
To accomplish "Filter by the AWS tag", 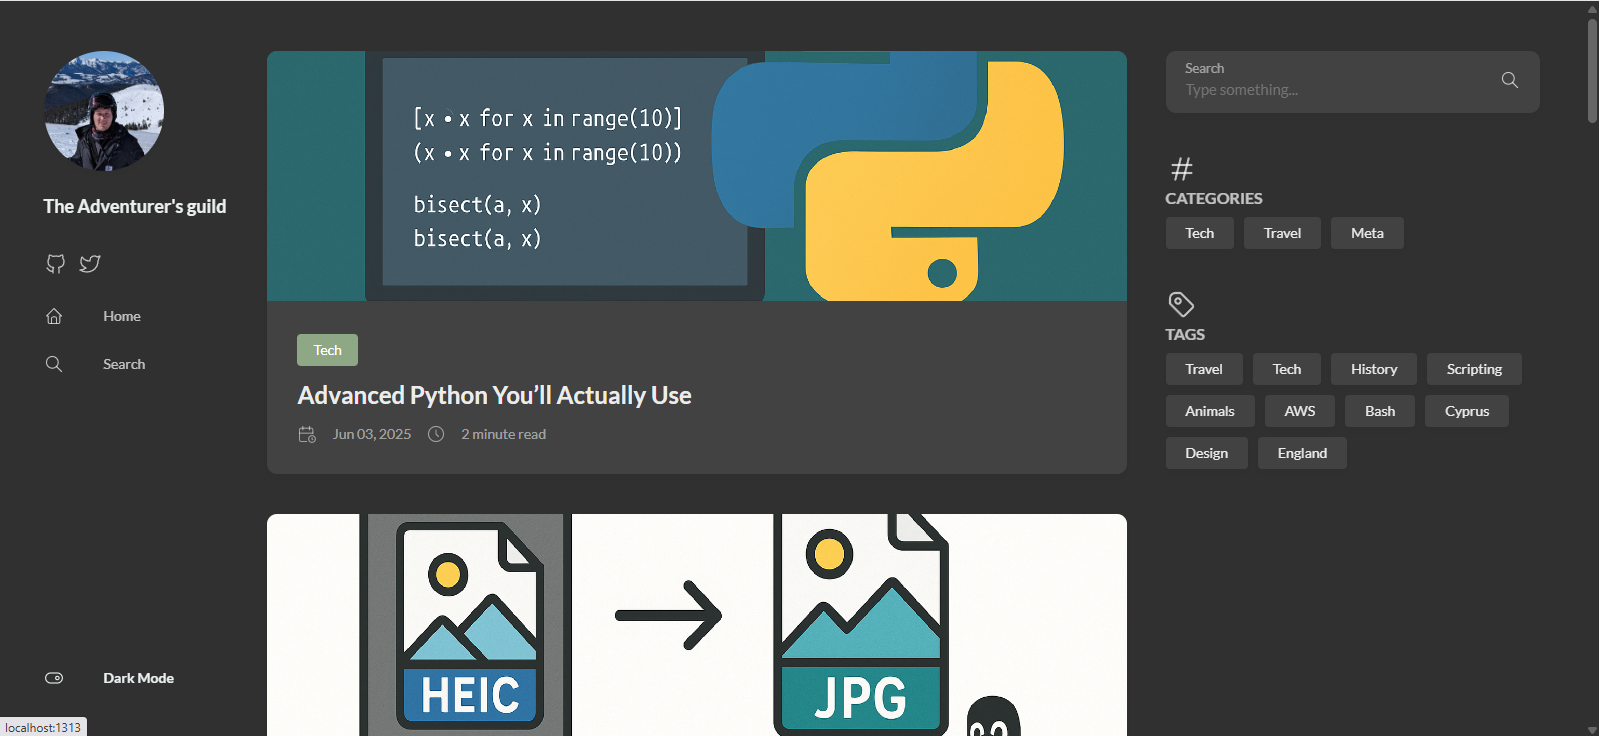I will tap(1300, 411).
